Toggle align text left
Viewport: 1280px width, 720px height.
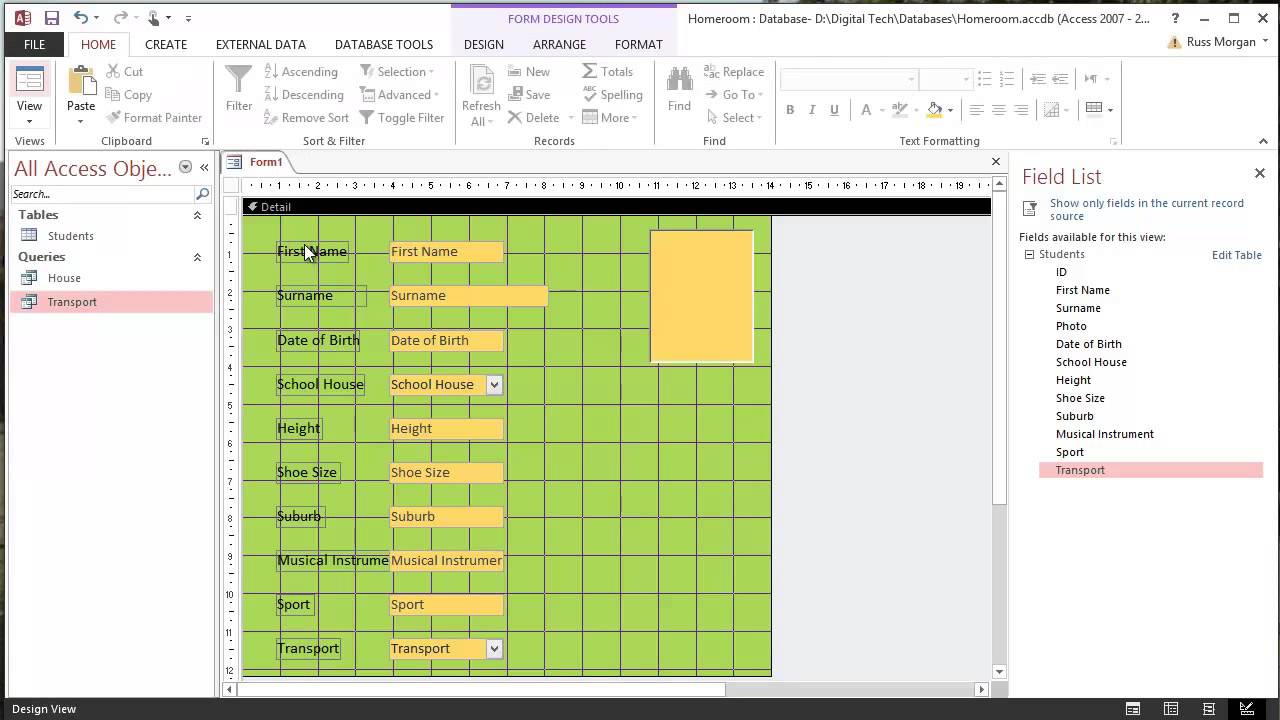point(977,110)
